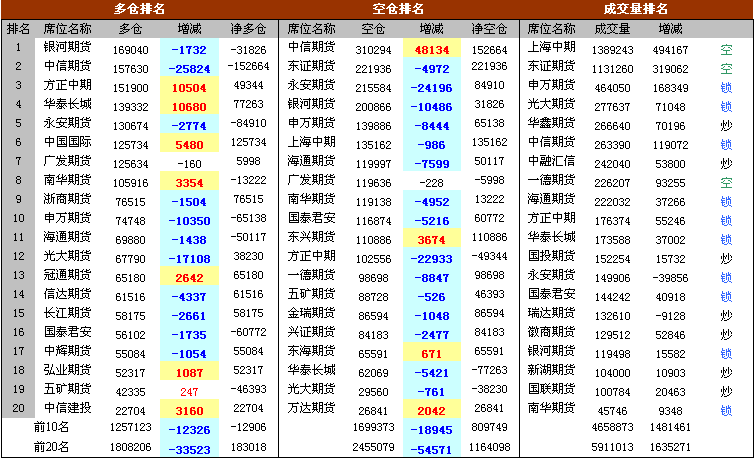755x458 pixels.
Task: Select seat name 弘业期货
Action: coord(67,370)
